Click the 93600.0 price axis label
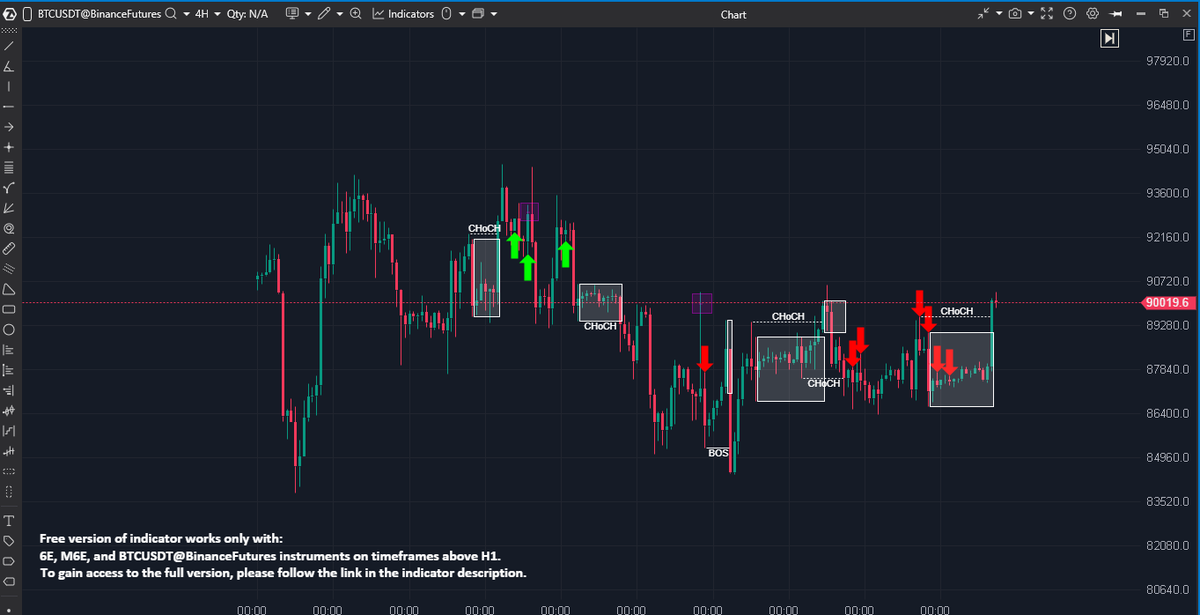1200x615 pixels. (1167, 193)
